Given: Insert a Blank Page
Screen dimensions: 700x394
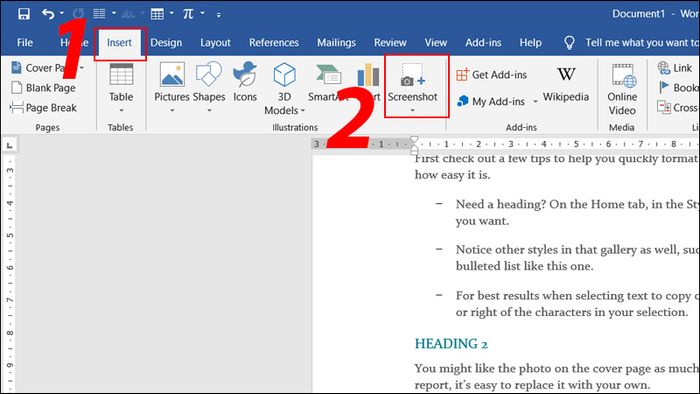Looking at the screenshot, I should pyautogui.click(x=43, y=88).
